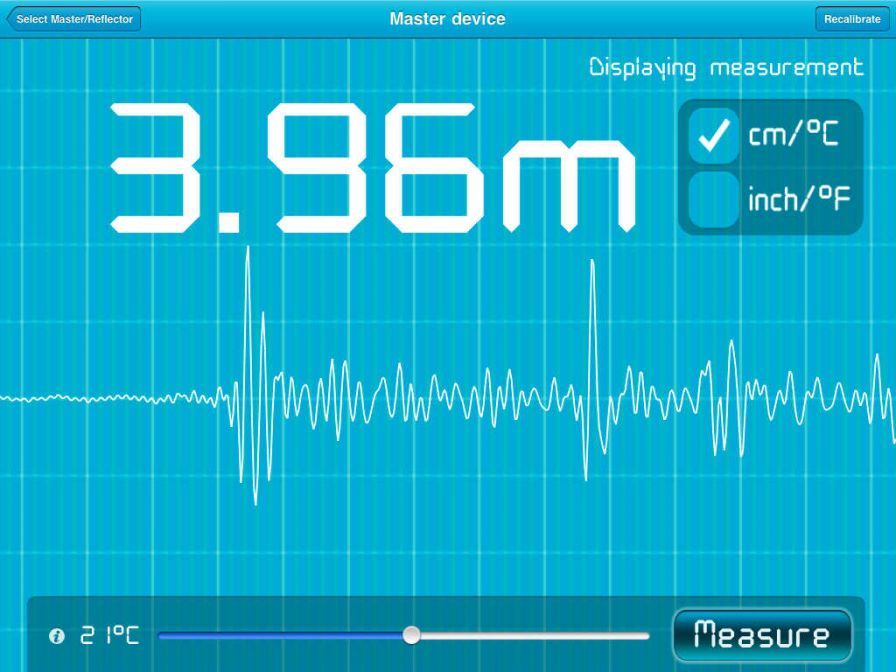This screenshot has width=896, height=672.
Task: Select the inch/°F unit label
Action: 798,199
